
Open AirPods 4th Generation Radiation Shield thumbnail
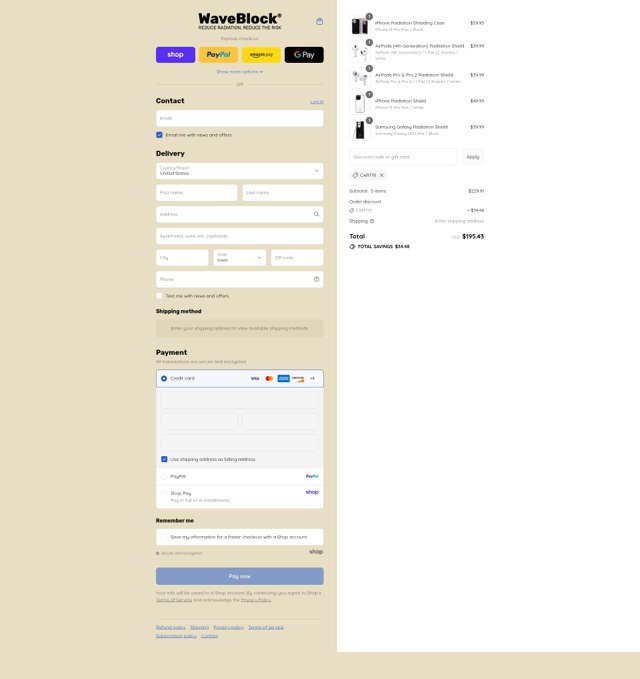(360, 52)
